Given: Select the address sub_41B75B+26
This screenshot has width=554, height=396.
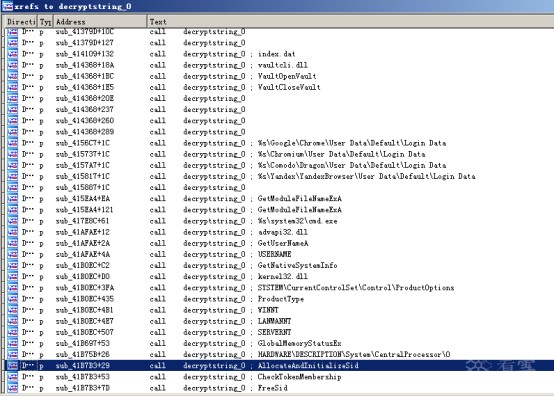Looking at the screenshot, I should pyautogui.click(x=83, y=354).
